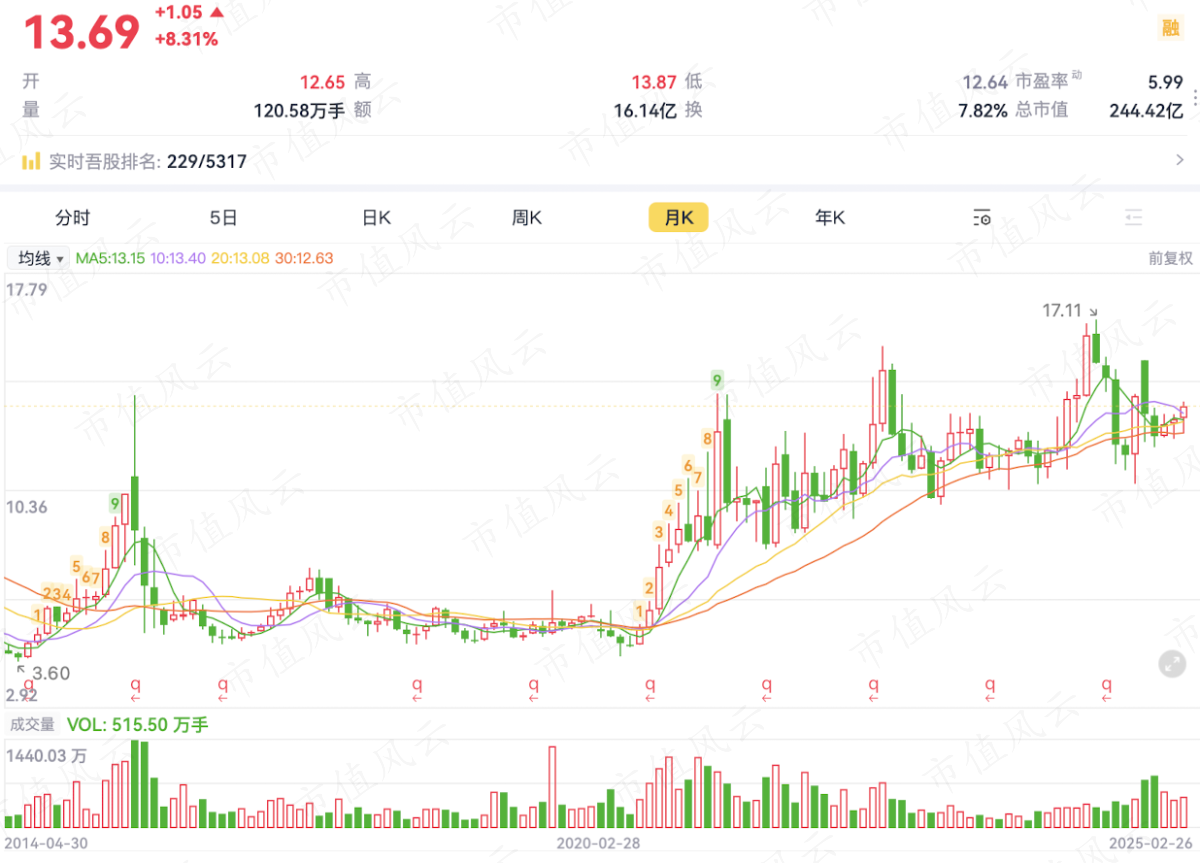Image resolution: width=1200 pixels, height=863 pixels.
Task: Select the 周K chart tab
Action: click(527, 218)
